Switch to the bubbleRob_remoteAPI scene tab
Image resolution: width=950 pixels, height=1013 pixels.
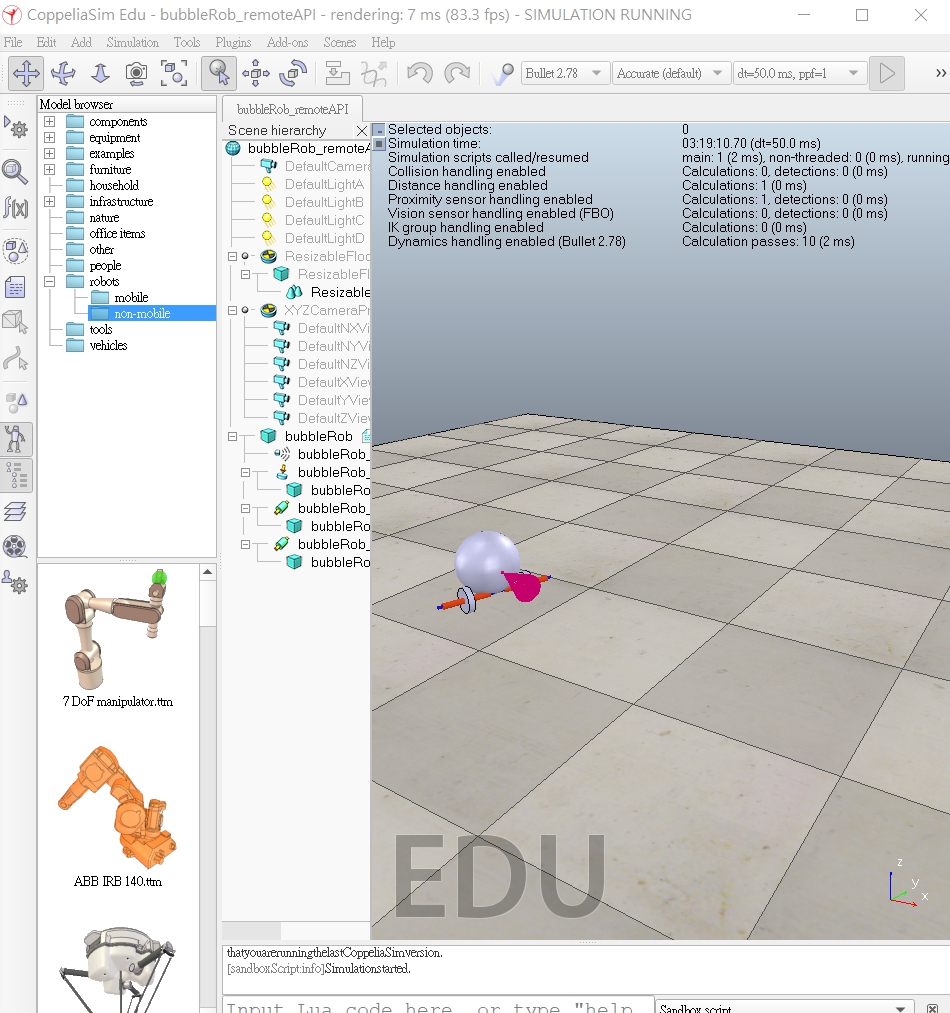pos(292,110)
